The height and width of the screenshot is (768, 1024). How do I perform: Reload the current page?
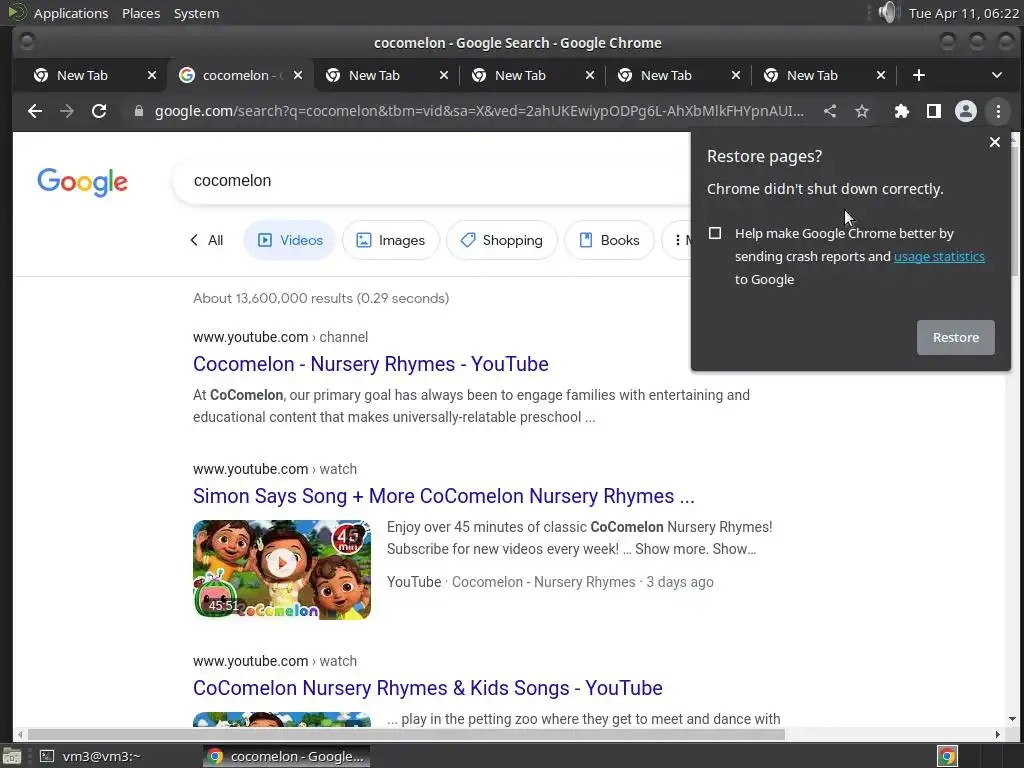(x=99, y=111)
